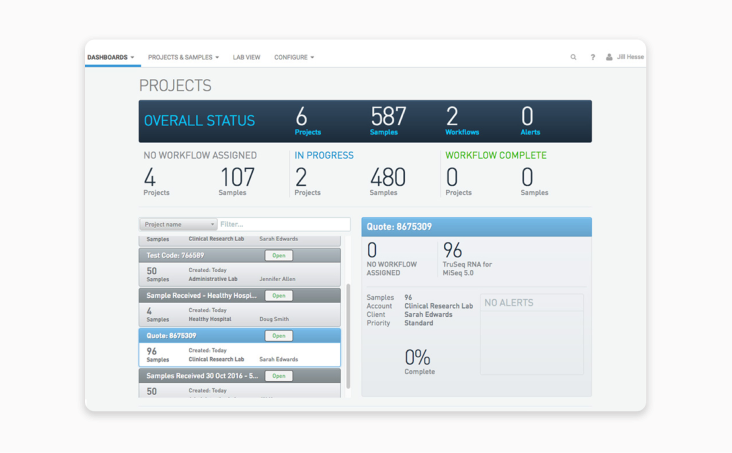Click the user avatar icon beside Jill Hesse
Screen dimensions: 732x453
tap(609, 57)
